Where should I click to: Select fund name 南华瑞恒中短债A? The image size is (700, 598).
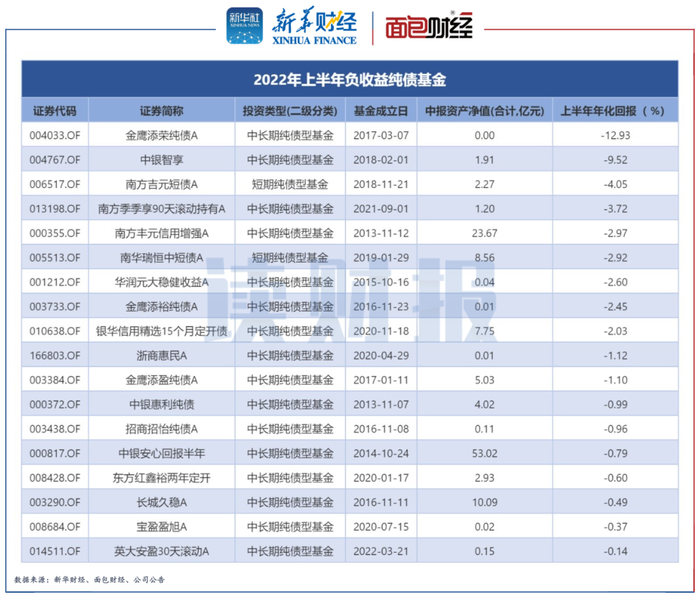coord(162,258)
